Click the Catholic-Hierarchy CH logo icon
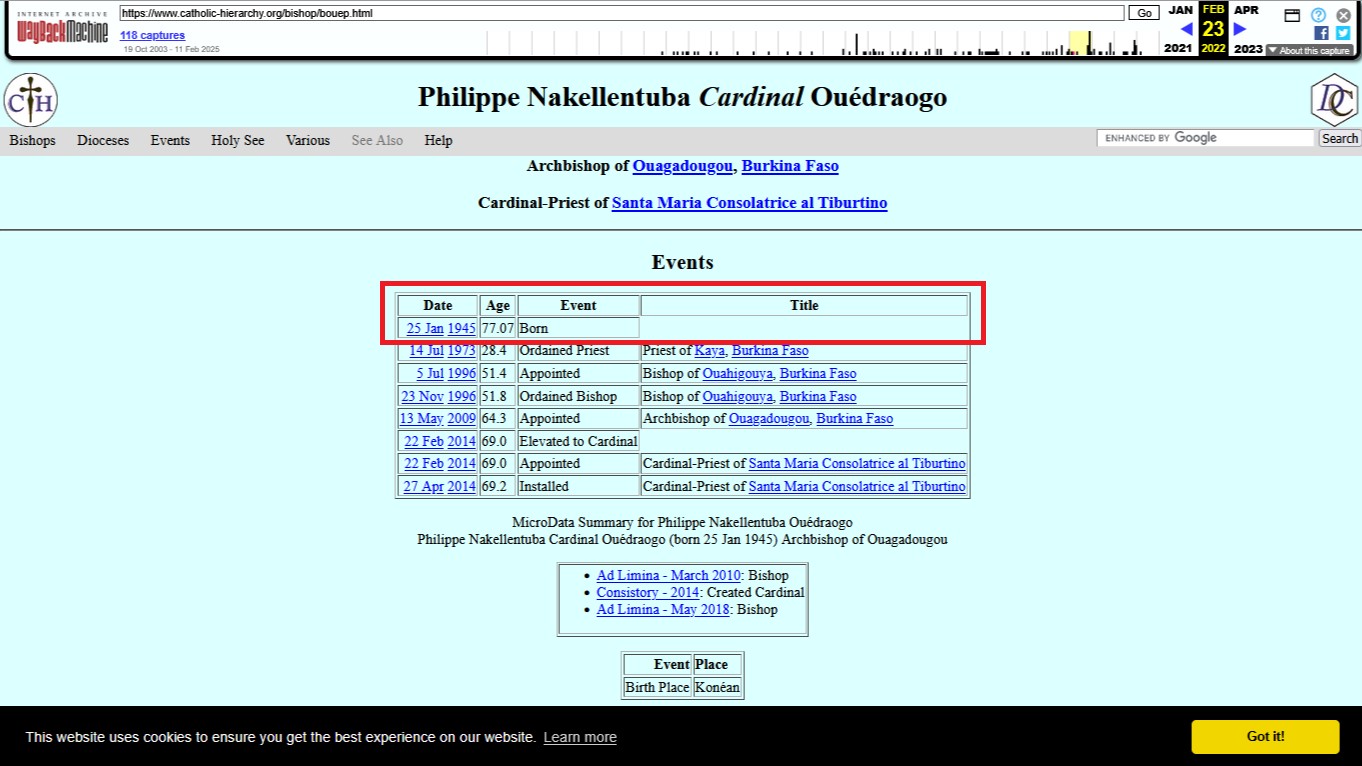The height and width of the screenshot is (766, 1362). [31, 100]
